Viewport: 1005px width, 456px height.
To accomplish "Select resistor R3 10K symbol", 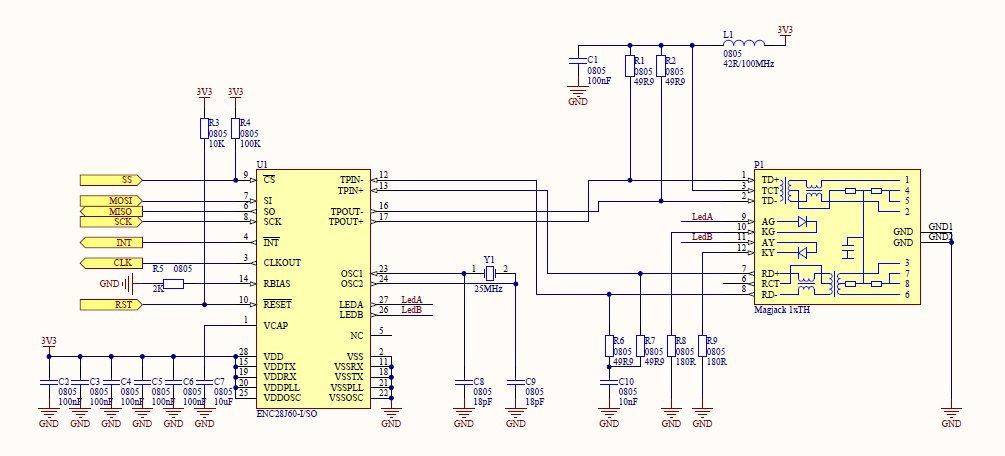I will (204, 128).
